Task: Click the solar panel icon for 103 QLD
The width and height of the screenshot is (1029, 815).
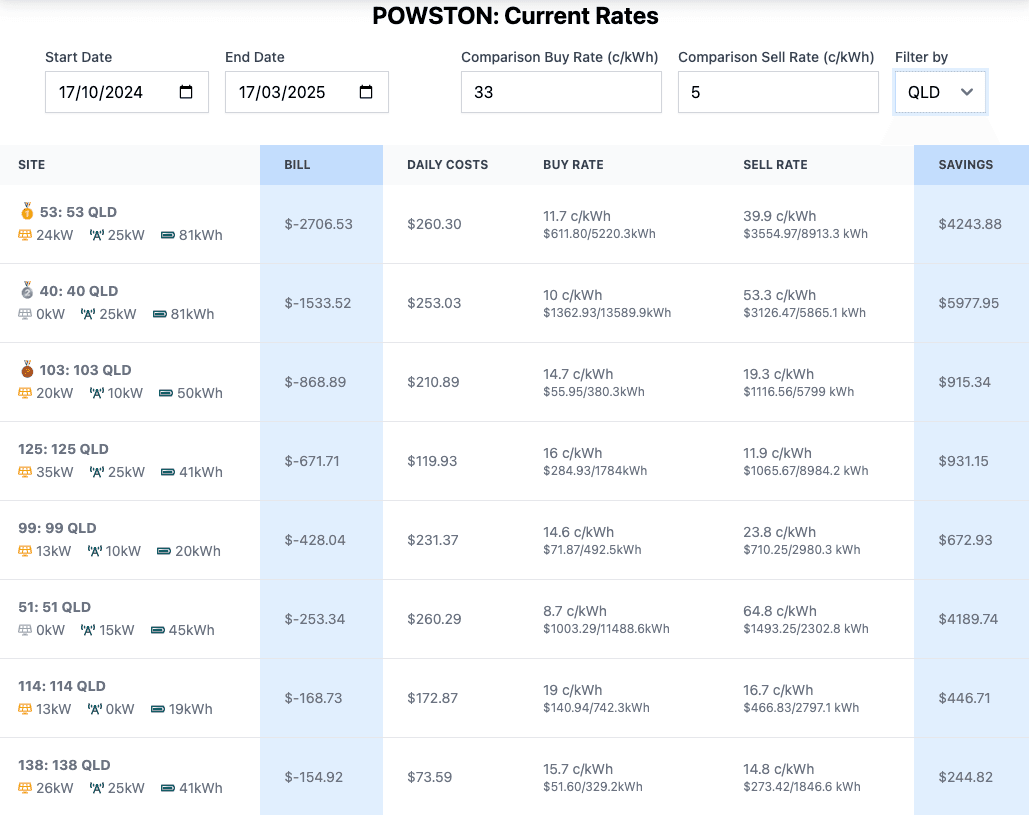Action: [25, 393]
